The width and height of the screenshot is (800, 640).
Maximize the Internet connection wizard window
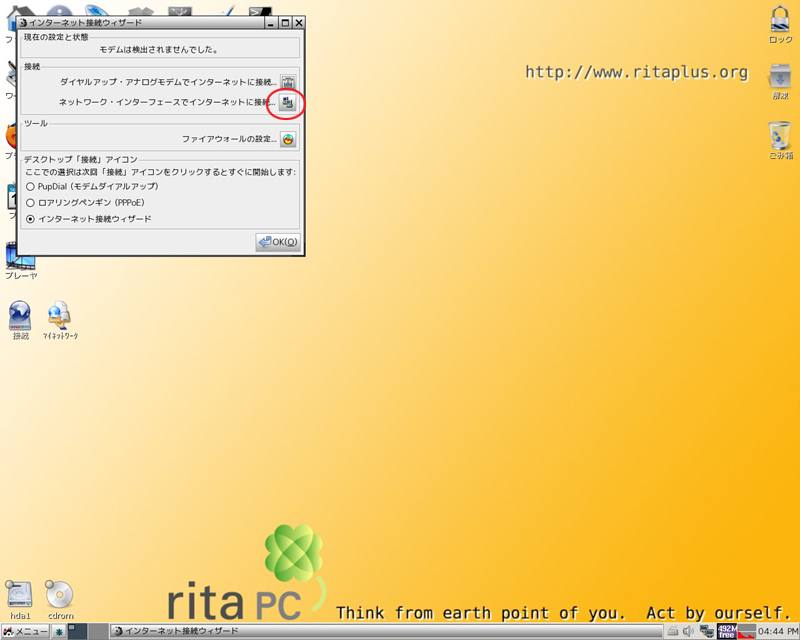click(285, 22)
